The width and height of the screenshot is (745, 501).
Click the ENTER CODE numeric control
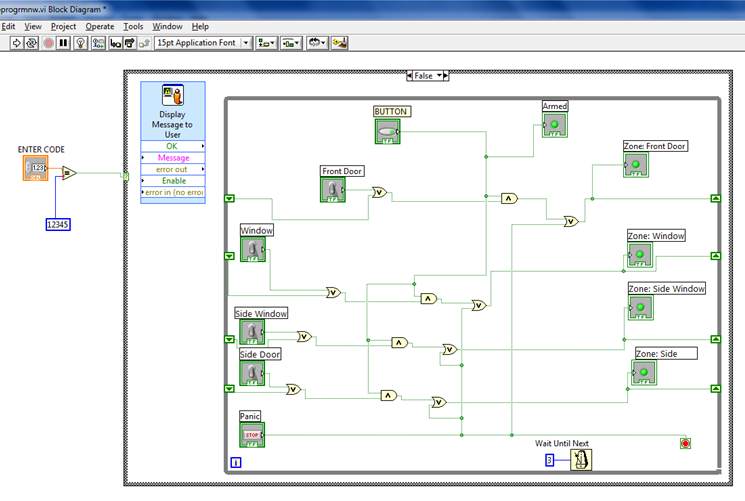[35, 168]
